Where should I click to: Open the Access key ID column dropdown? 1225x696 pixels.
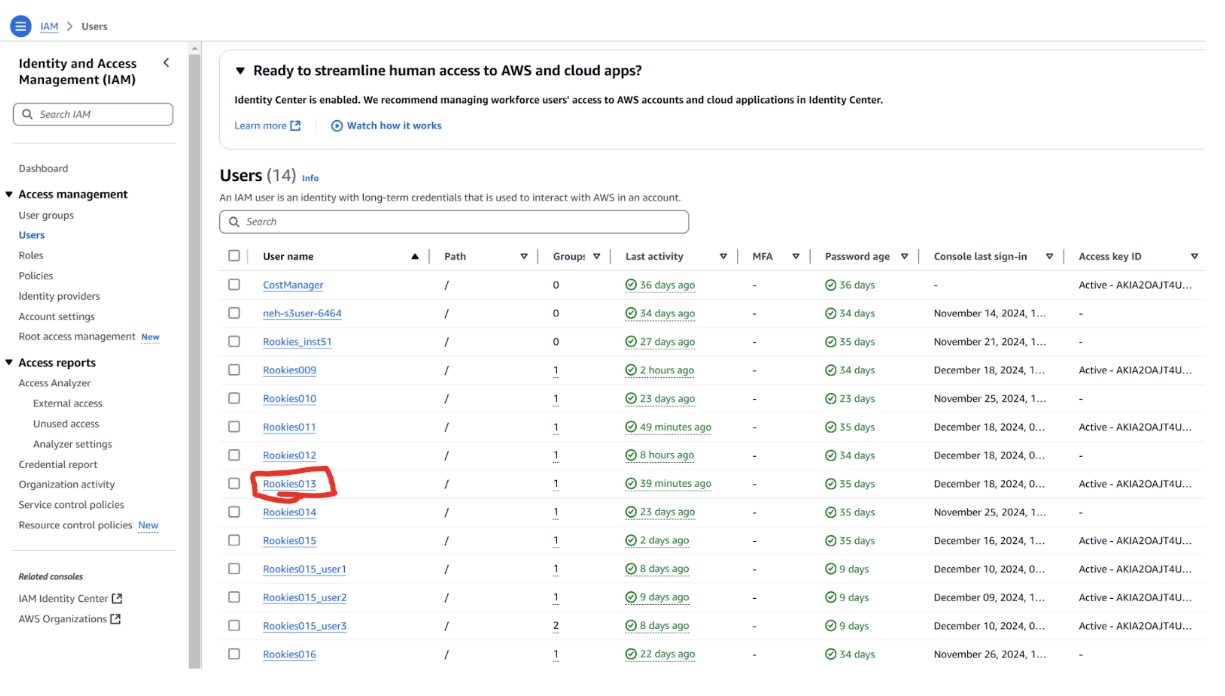click(1194, 257)
